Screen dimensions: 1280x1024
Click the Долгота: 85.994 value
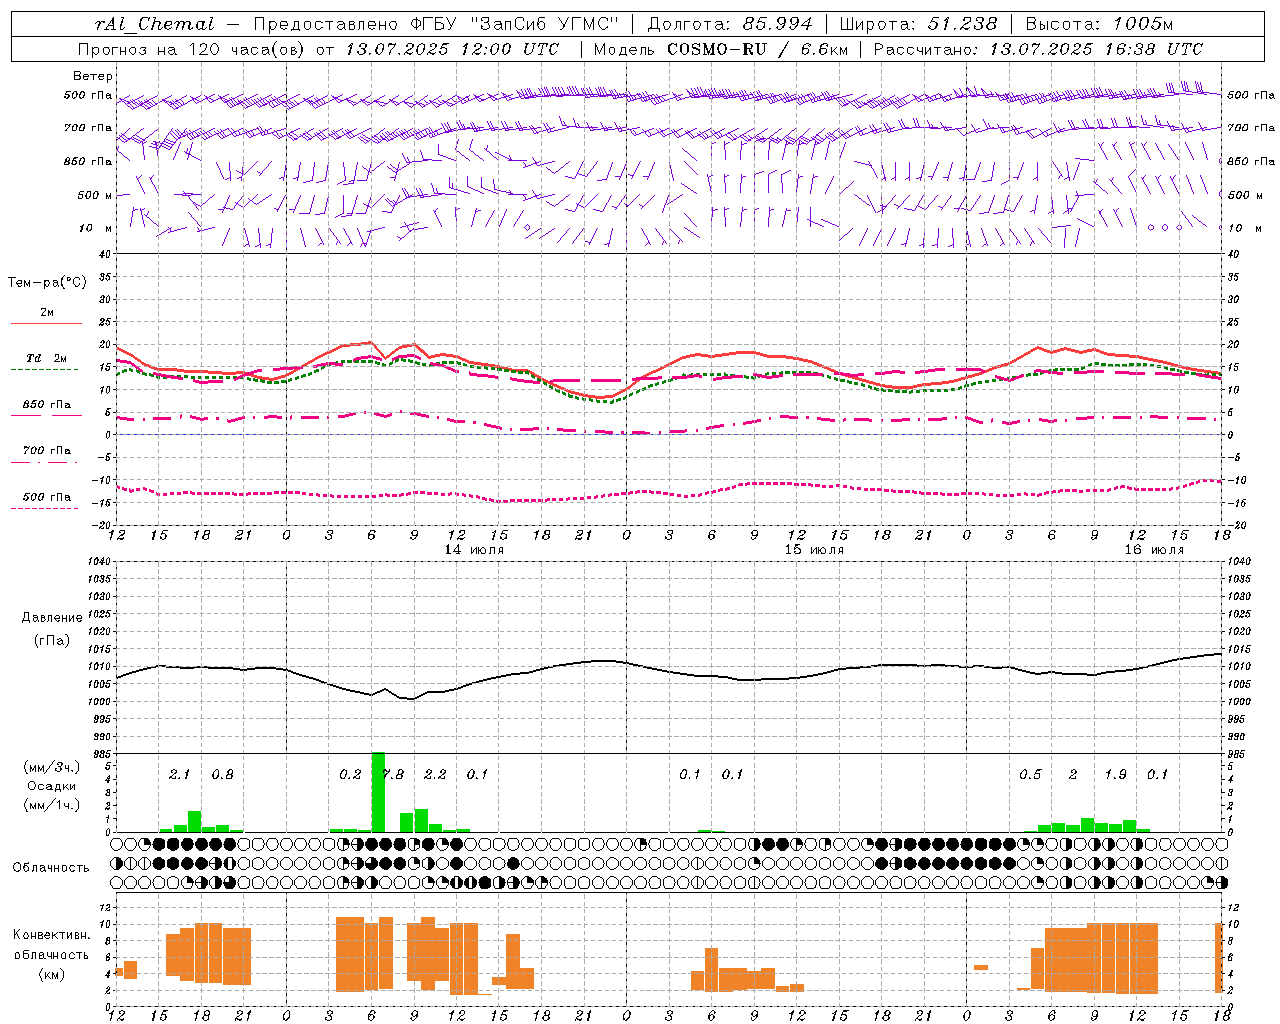(x=730, y=23)
